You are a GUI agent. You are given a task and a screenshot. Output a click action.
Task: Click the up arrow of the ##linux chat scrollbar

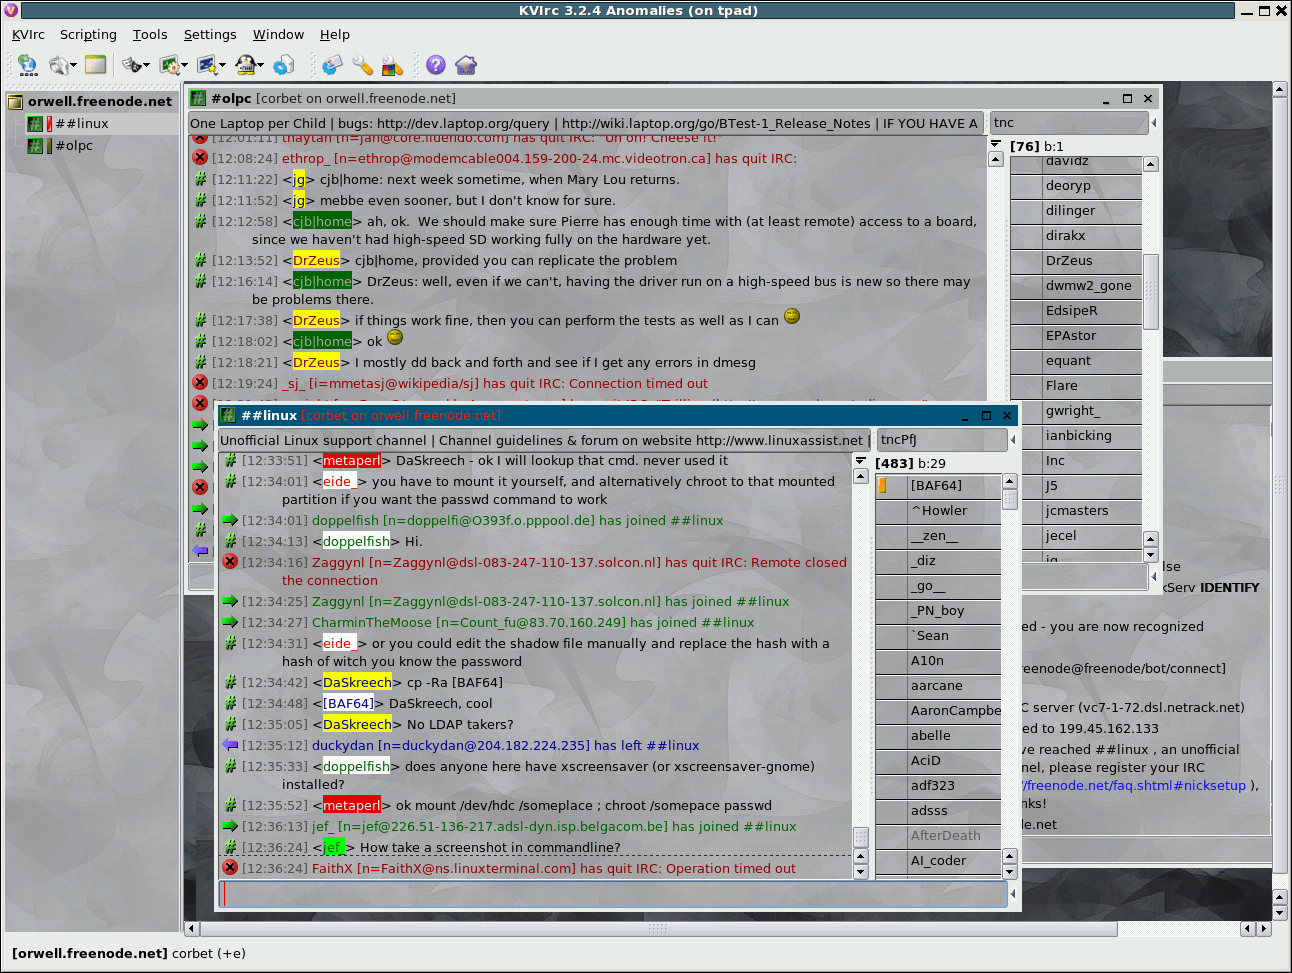860,476
